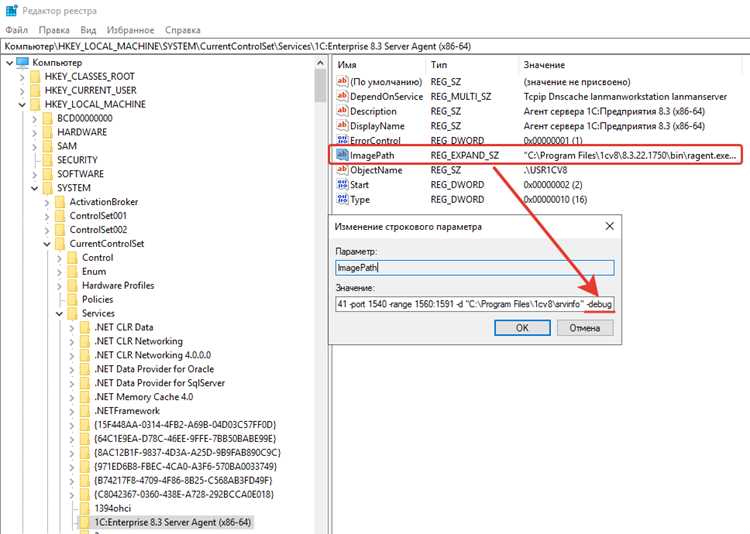Open the Правка menu
Screen dimensions: 750x534
pyautogui.click(x=54, y=30)
